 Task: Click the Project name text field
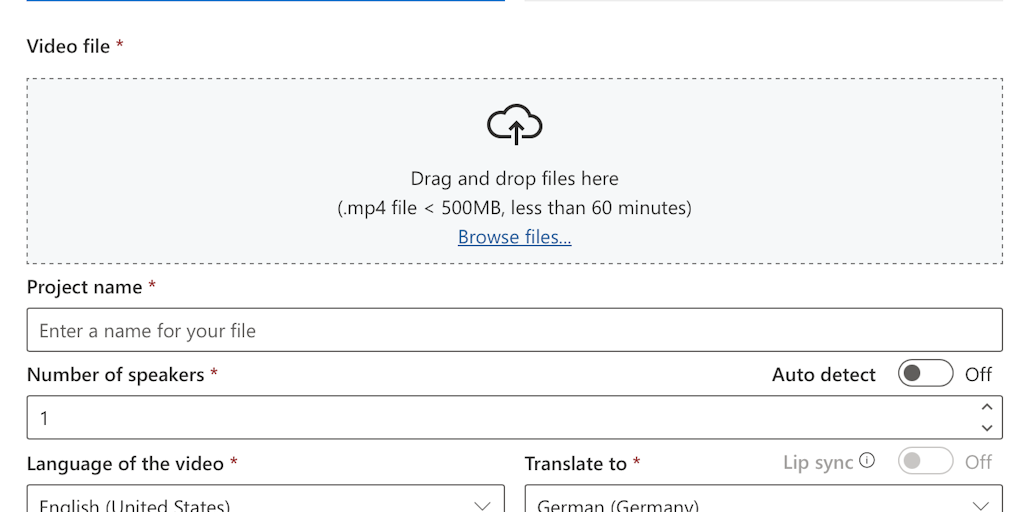click(514, 330)
